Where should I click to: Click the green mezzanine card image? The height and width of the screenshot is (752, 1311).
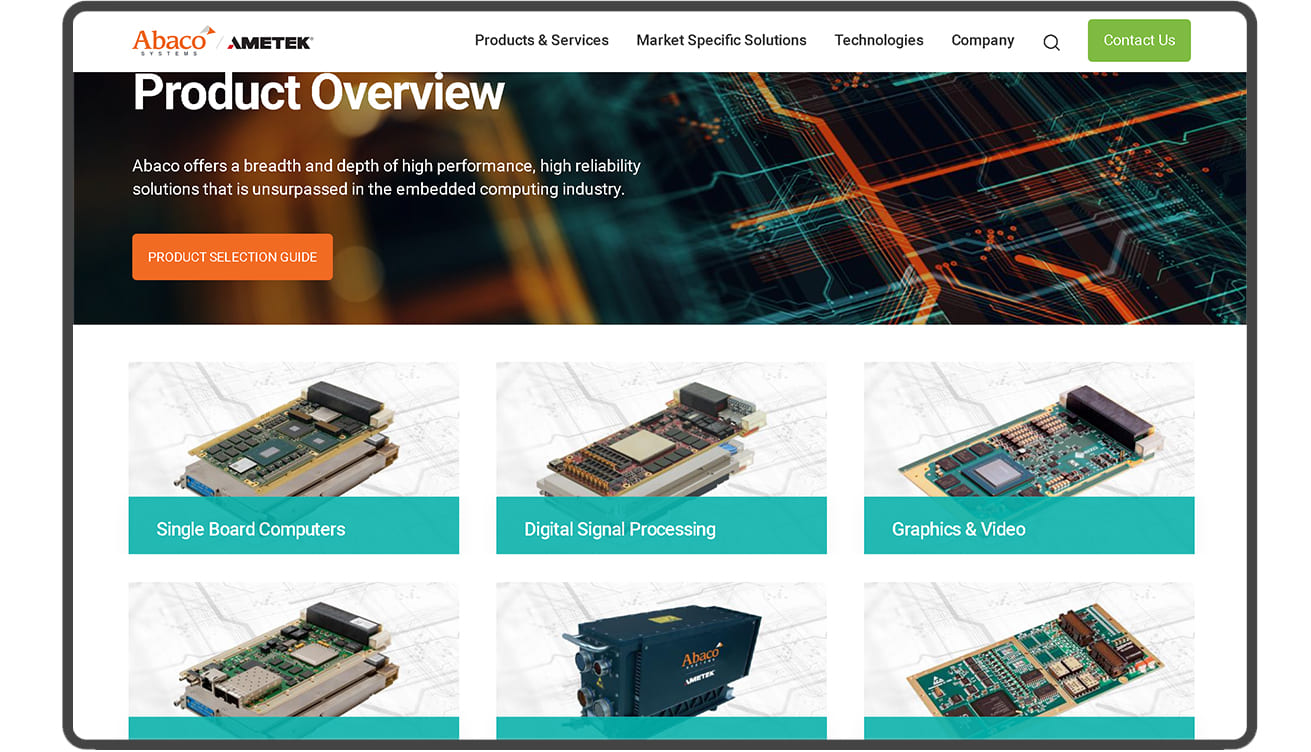click(1029, 650)
